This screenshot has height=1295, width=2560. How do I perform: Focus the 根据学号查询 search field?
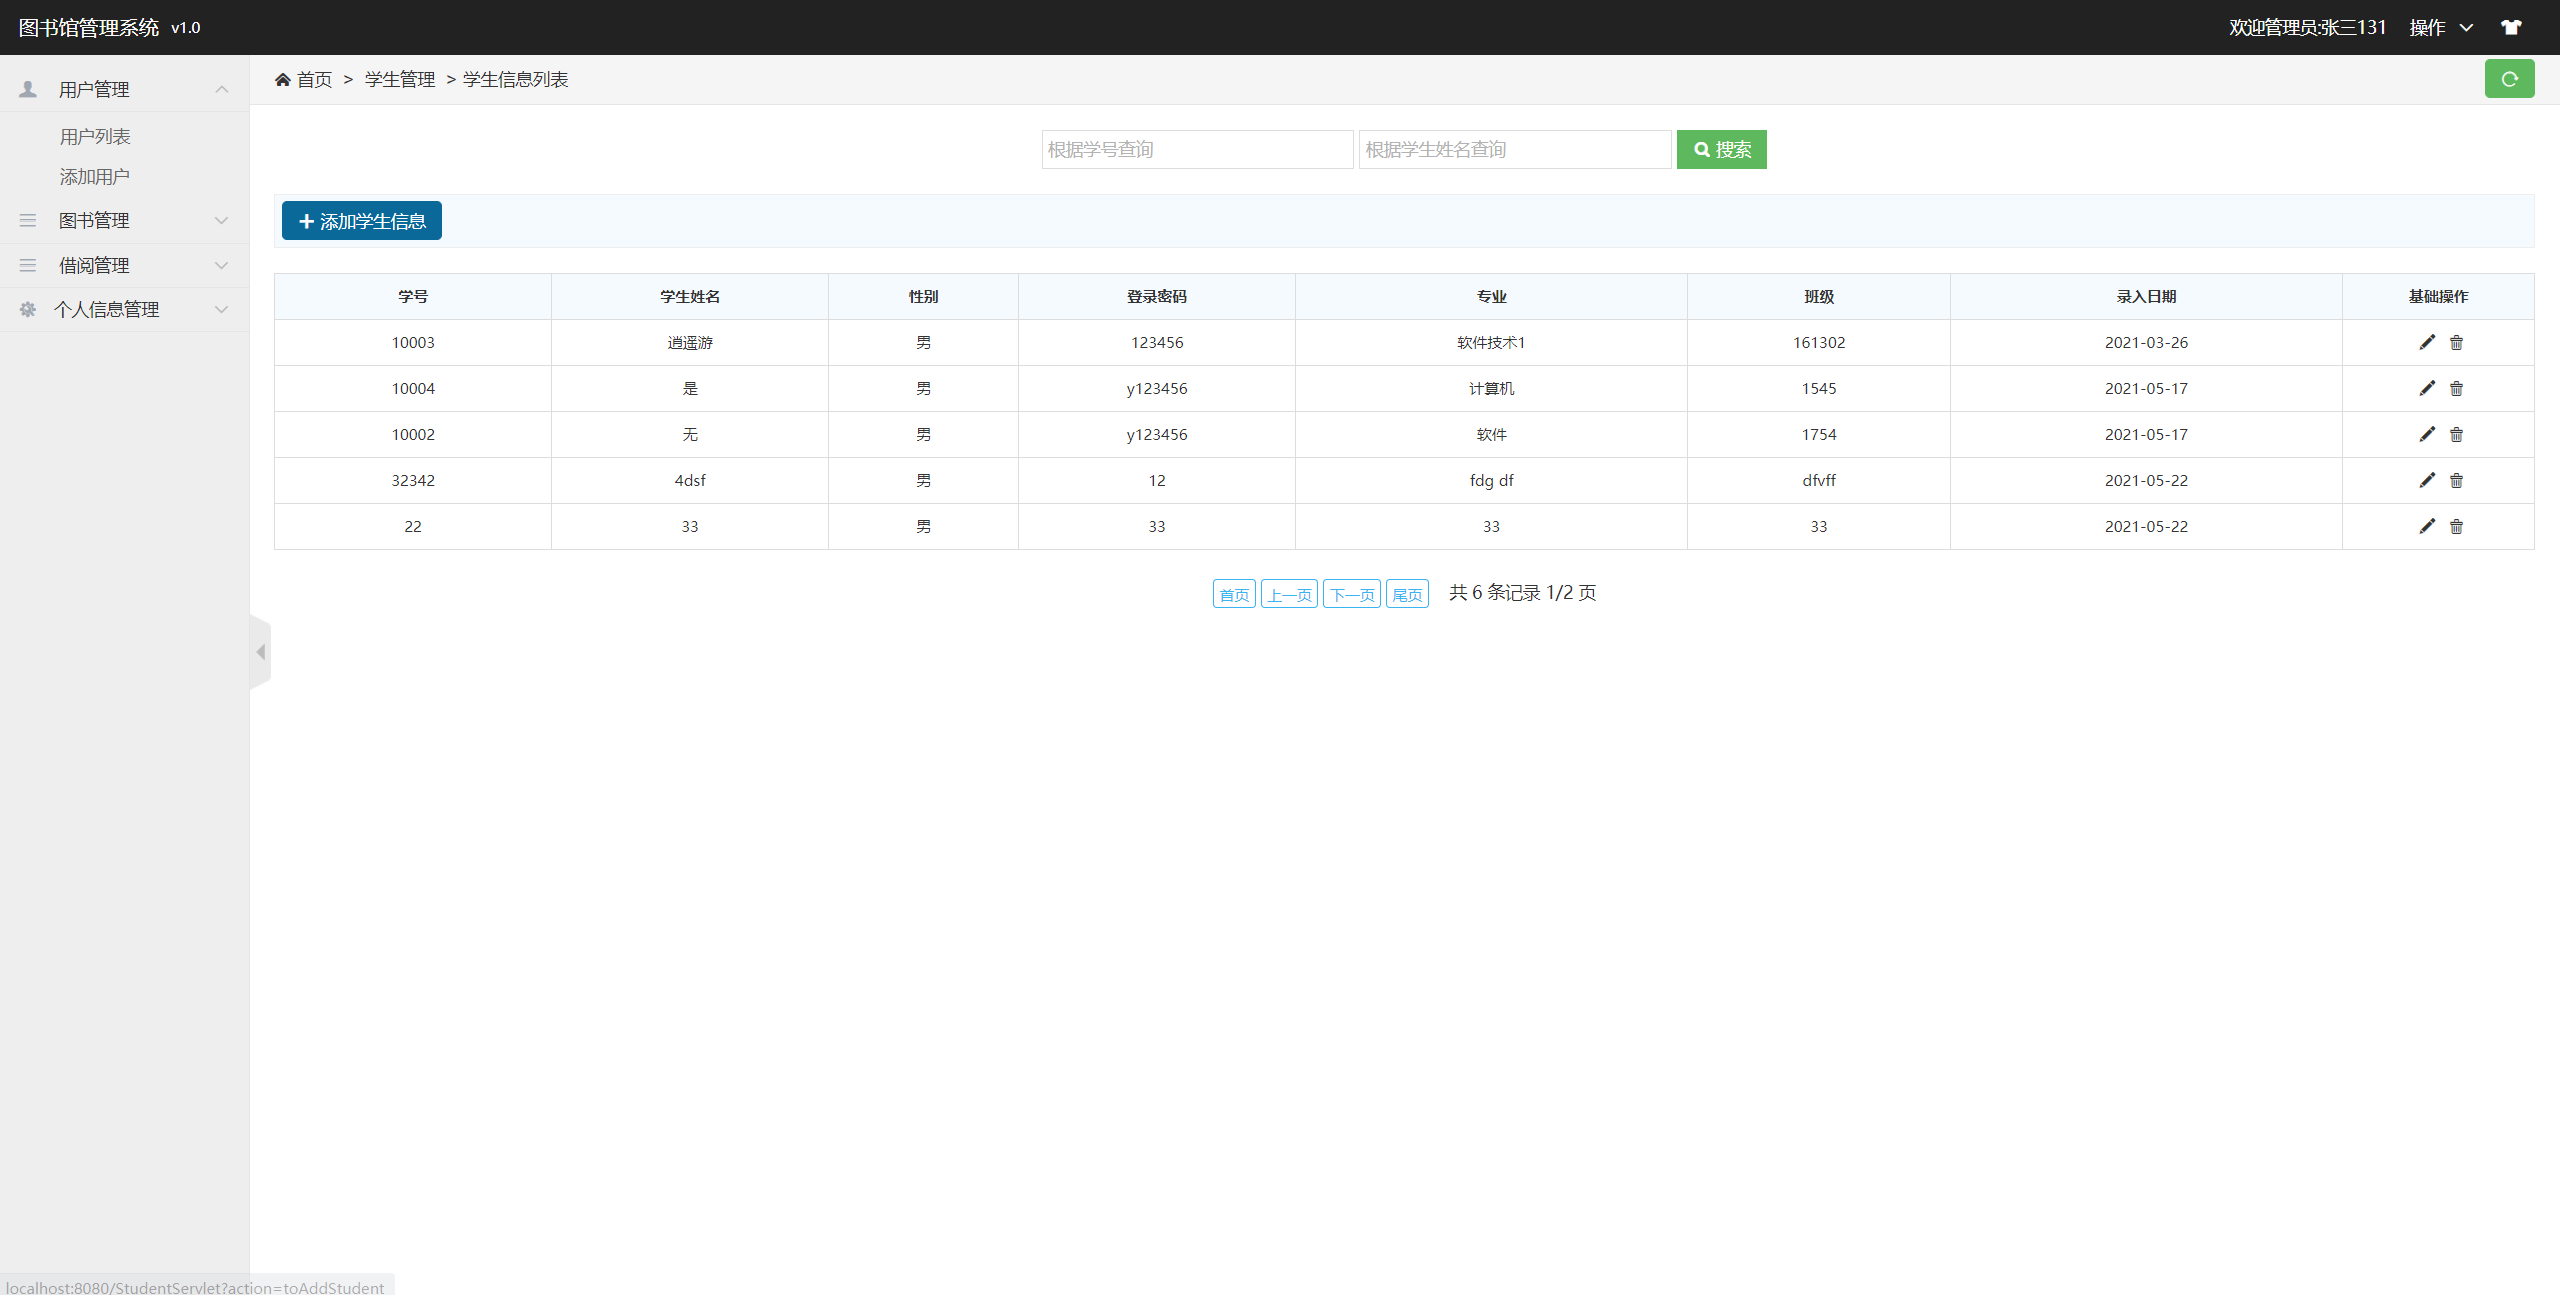click(x=1197, y=149)
